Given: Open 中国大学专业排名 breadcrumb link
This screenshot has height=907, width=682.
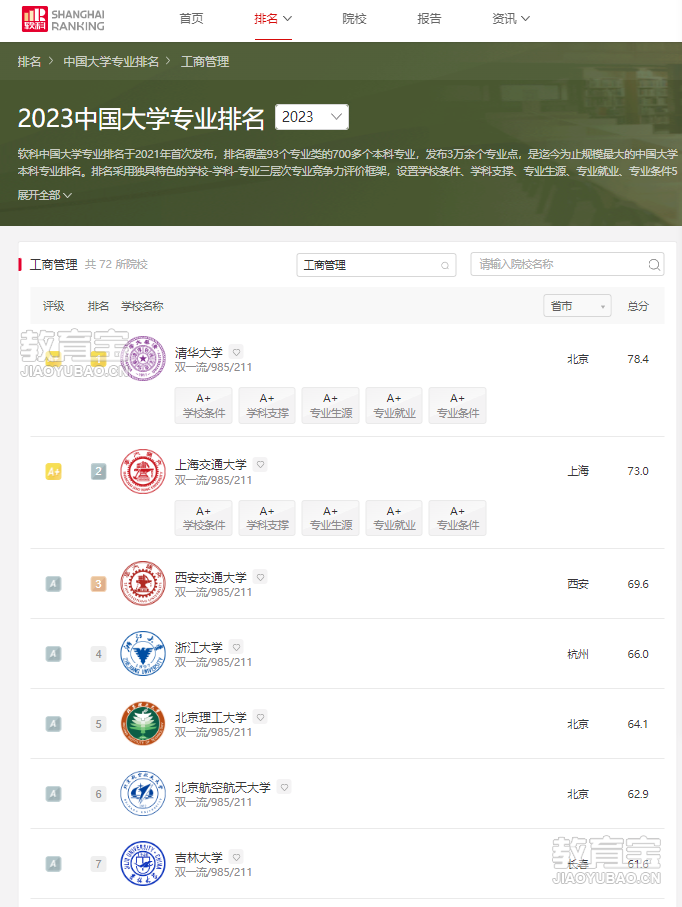Looking at the screenshot, I should (x=110, y=61).
